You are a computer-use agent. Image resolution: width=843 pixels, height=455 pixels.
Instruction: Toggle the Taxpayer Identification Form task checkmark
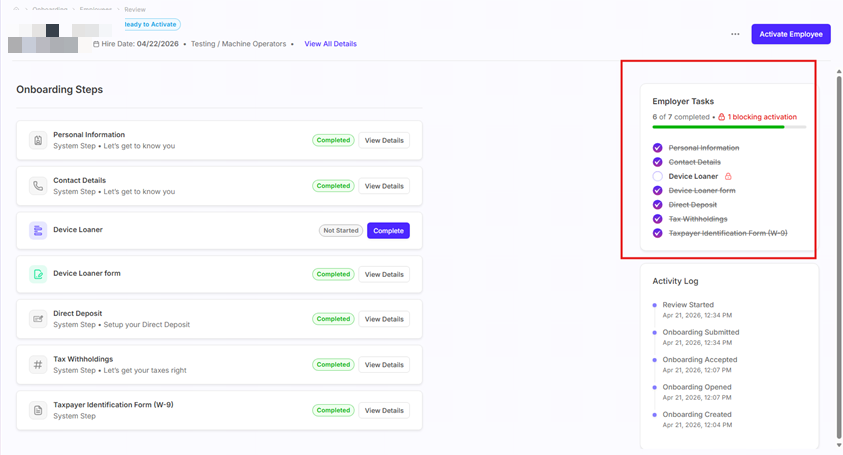[x=658, y=233]
